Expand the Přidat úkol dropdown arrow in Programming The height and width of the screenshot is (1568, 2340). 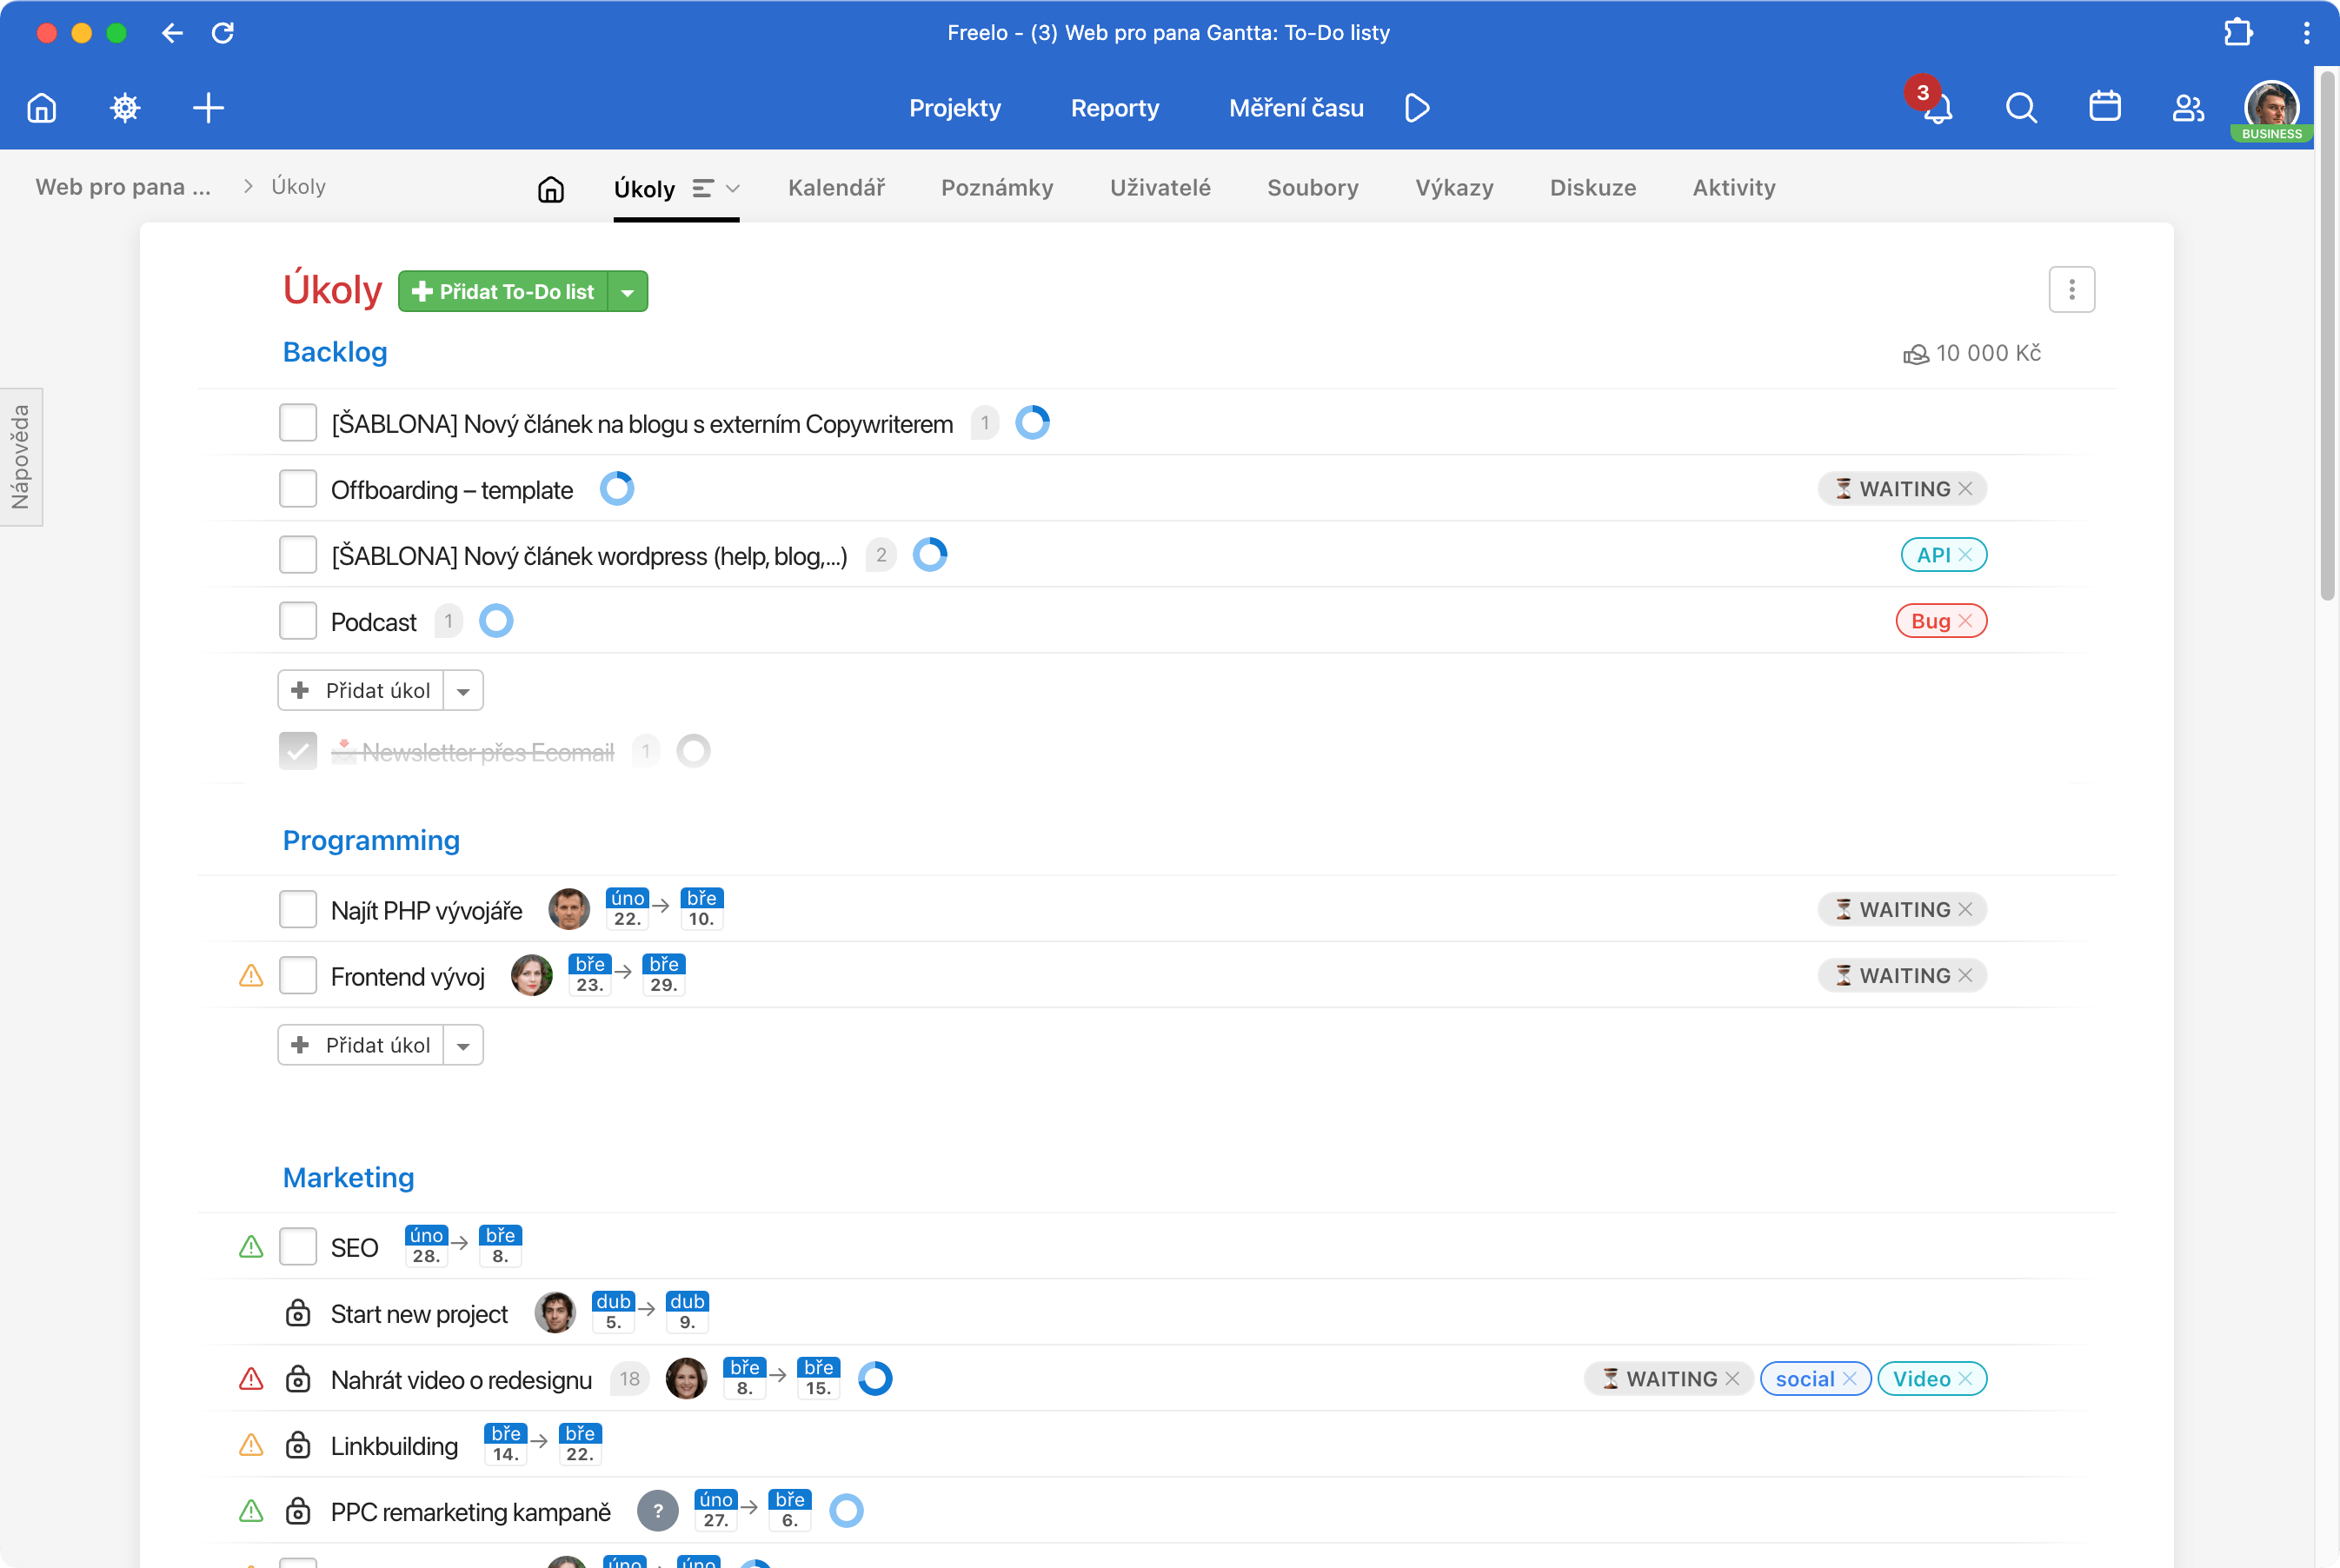(x=463, y=1045)
